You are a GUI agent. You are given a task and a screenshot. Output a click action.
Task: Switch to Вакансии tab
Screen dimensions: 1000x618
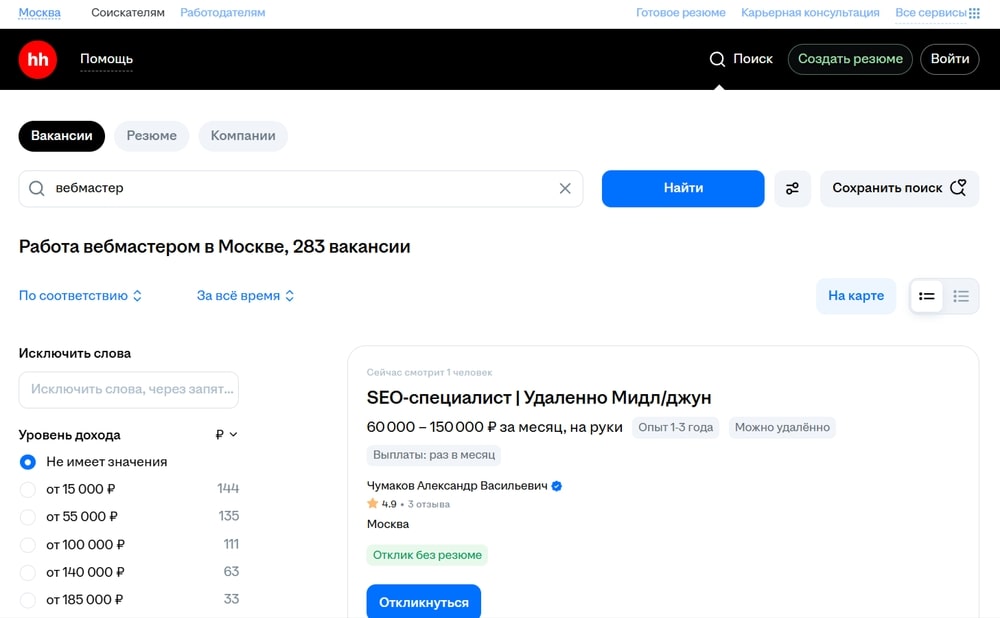click(62, 136)
